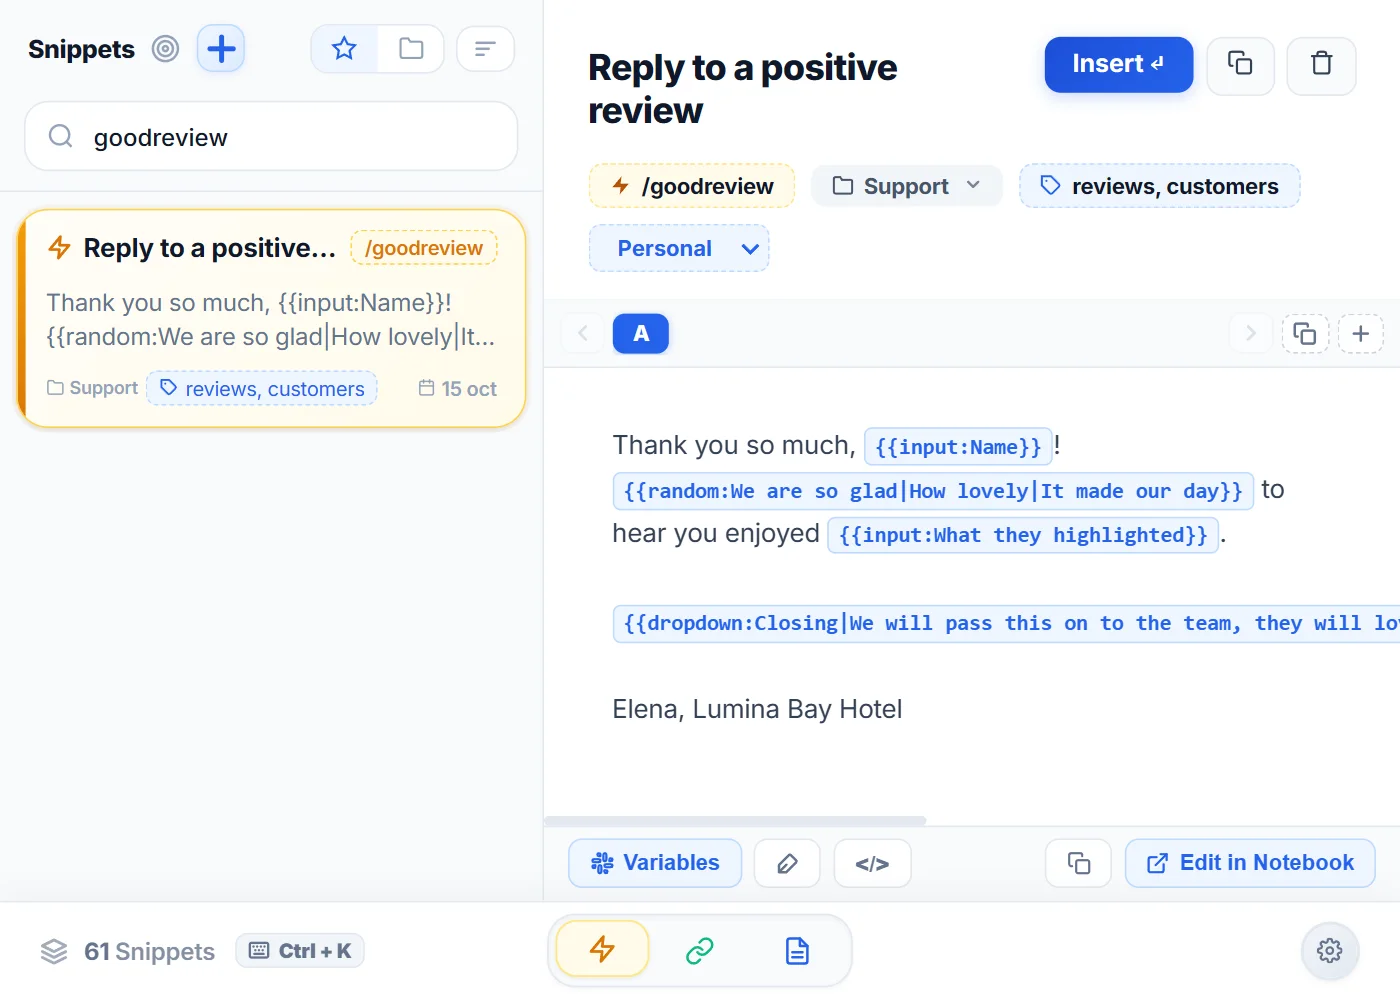Toggle the favorites star filter

[344, 48]
